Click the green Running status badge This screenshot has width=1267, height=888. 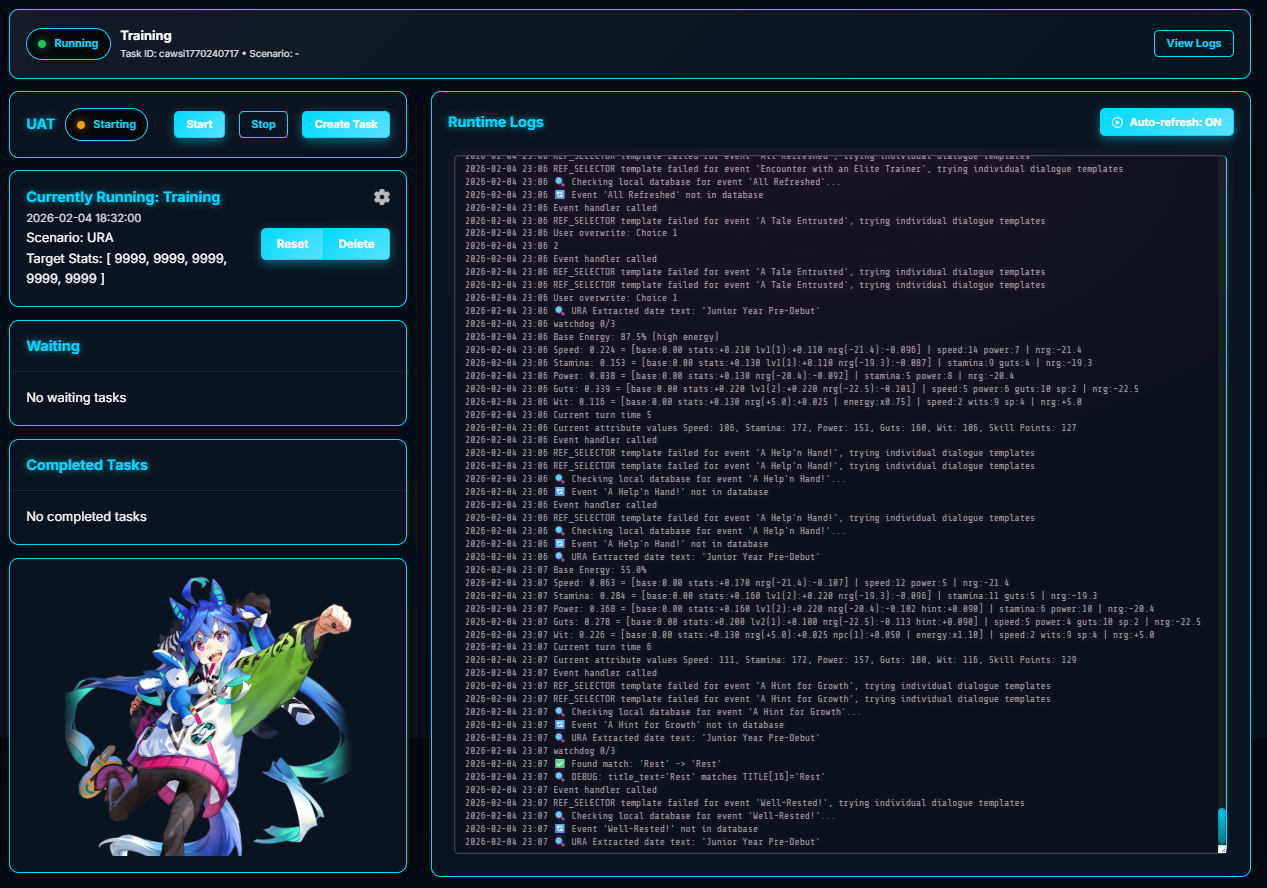tap(69, 44)
